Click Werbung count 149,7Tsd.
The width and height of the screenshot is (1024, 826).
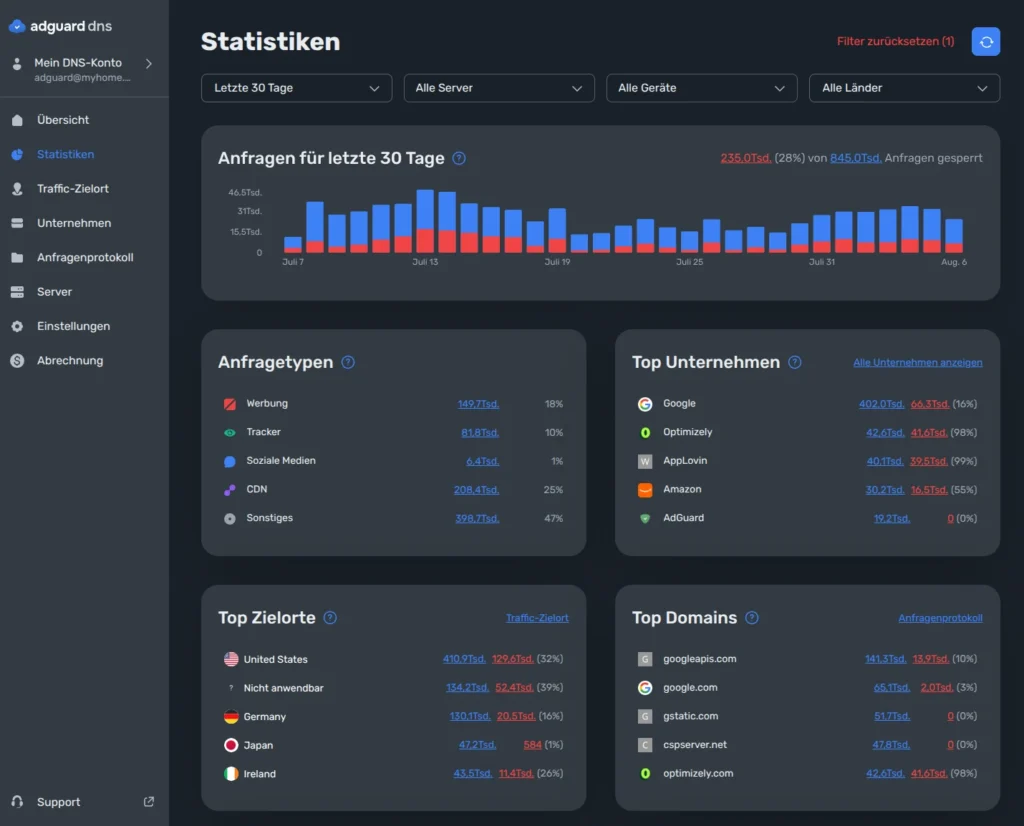click(x=478, y=404)
